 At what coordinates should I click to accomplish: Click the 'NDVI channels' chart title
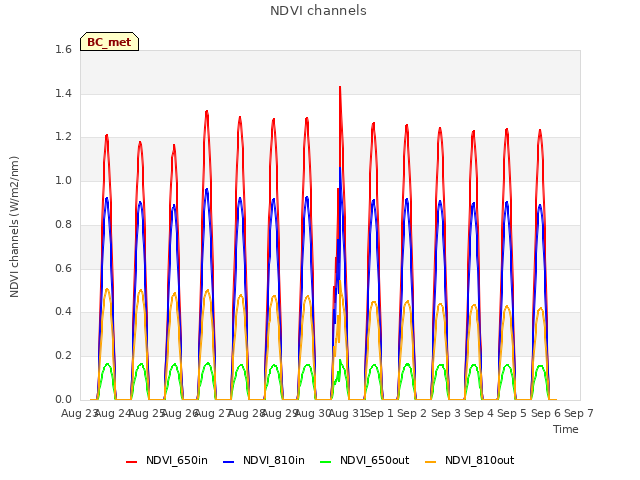(x=318, y=11)
